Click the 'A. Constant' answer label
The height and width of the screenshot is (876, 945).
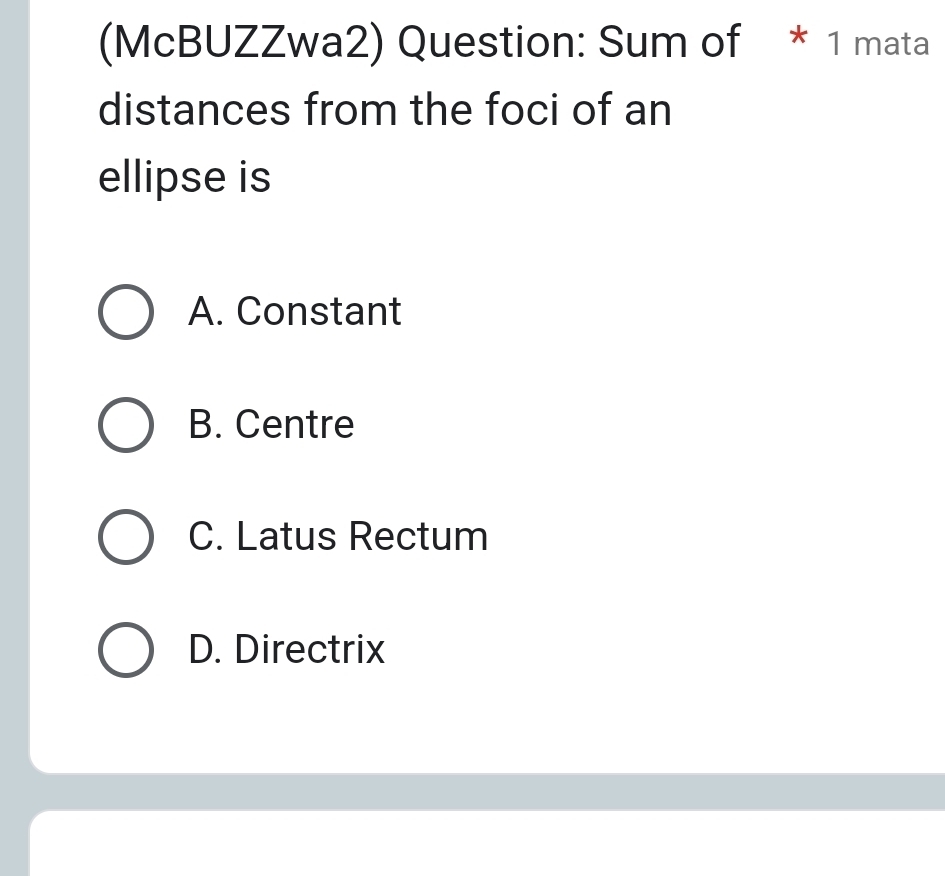point(294,312)
